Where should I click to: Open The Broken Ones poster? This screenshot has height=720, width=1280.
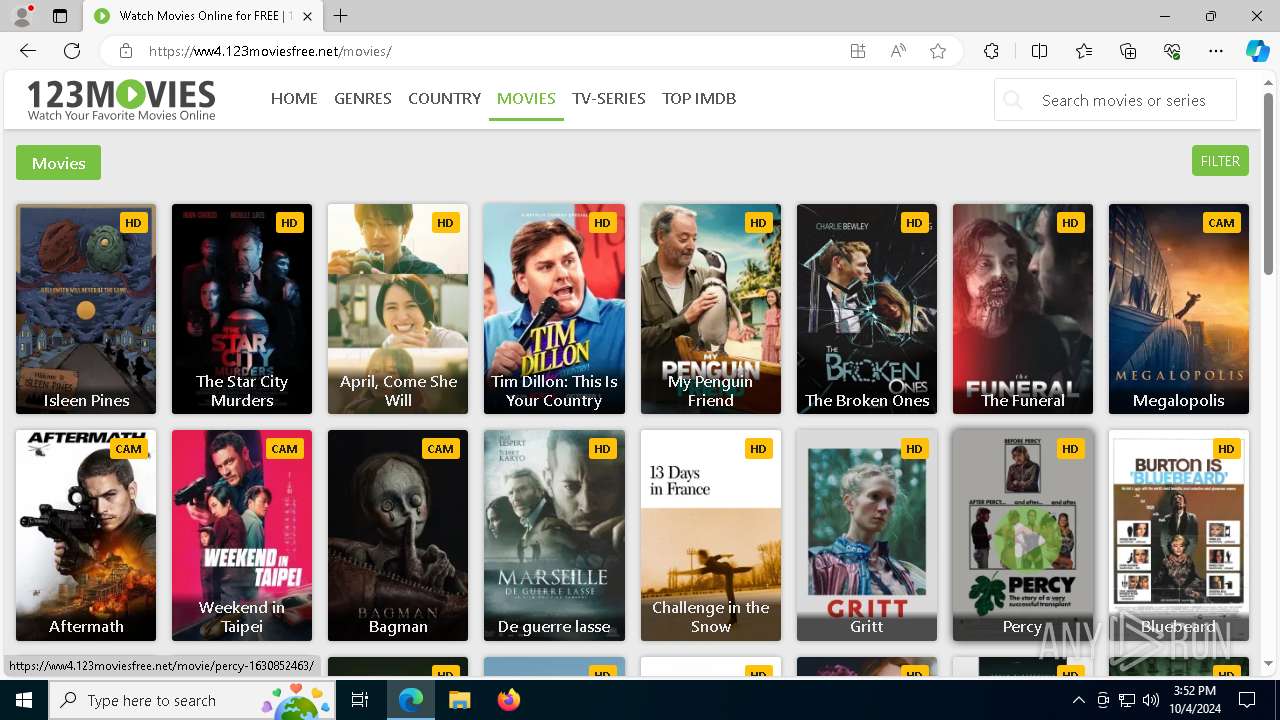(x=867, y=309)
